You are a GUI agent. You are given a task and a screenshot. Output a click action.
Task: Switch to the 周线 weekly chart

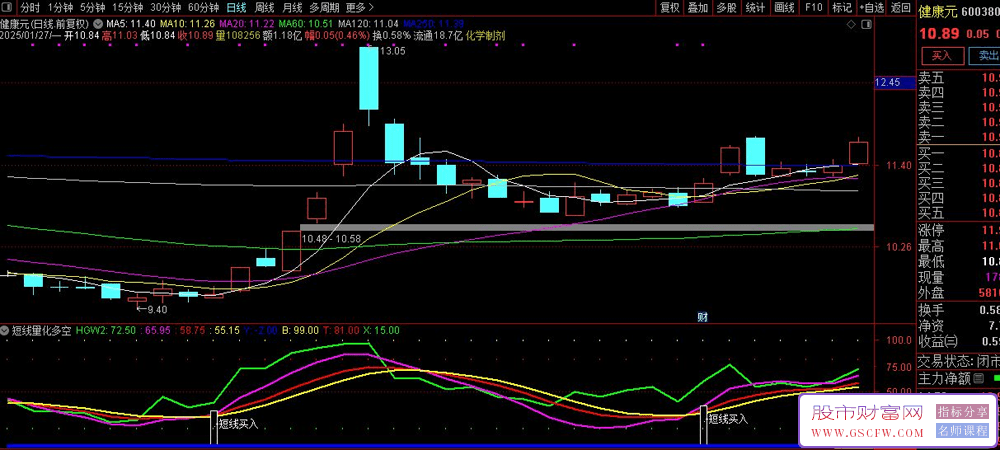(x=264, y=7)
